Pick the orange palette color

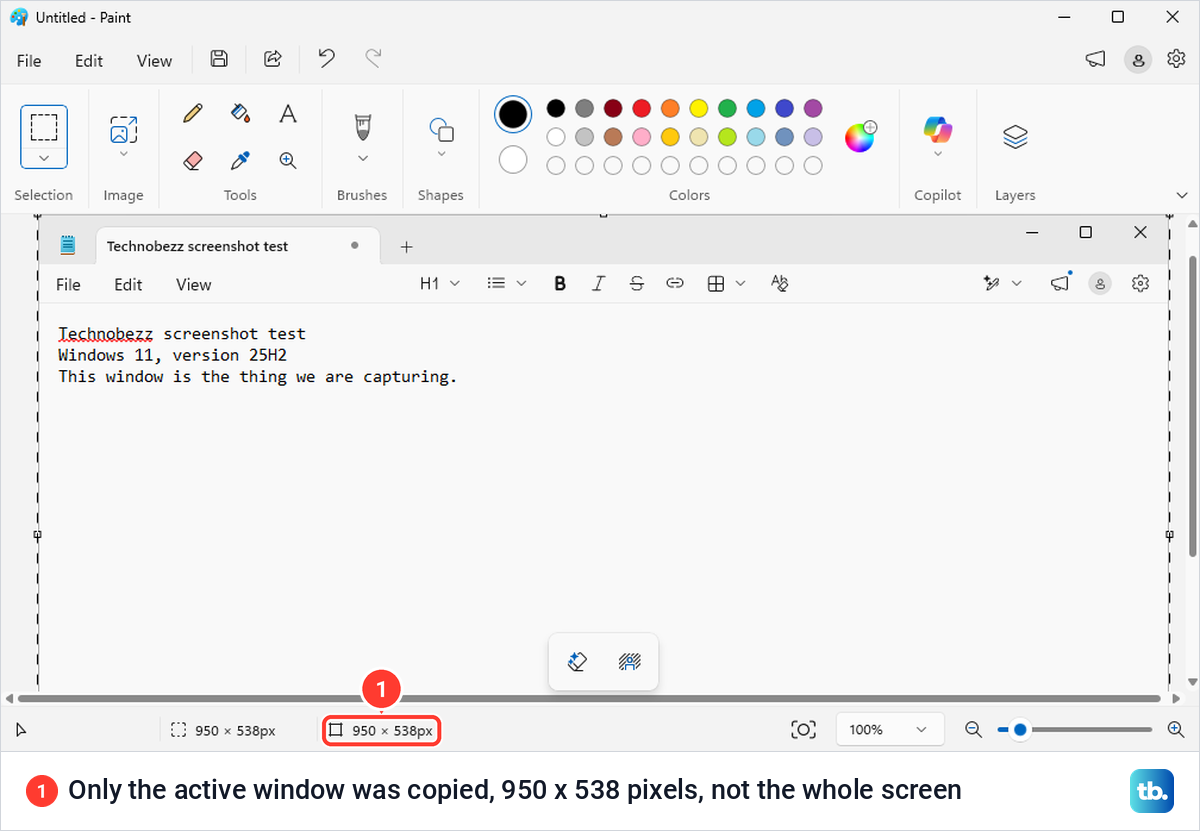coord(670,108)
